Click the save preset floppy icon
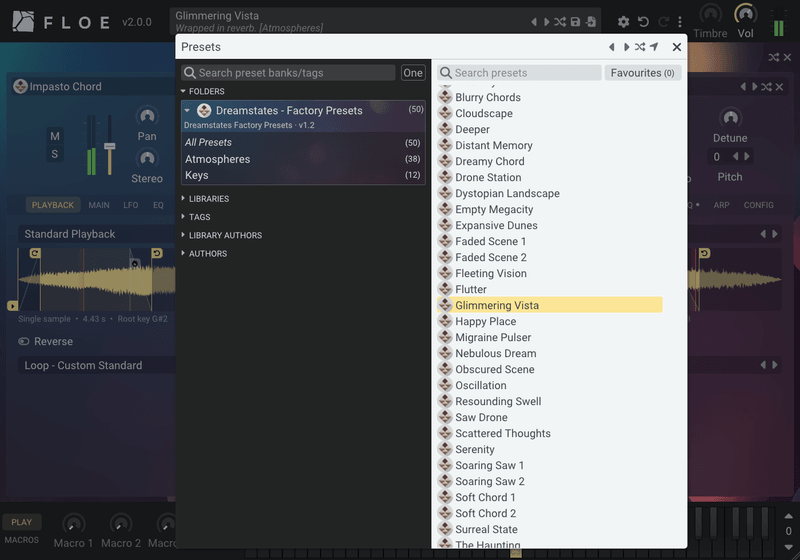Viewport: 800px width, 560px height. click(x=576, y=22)
